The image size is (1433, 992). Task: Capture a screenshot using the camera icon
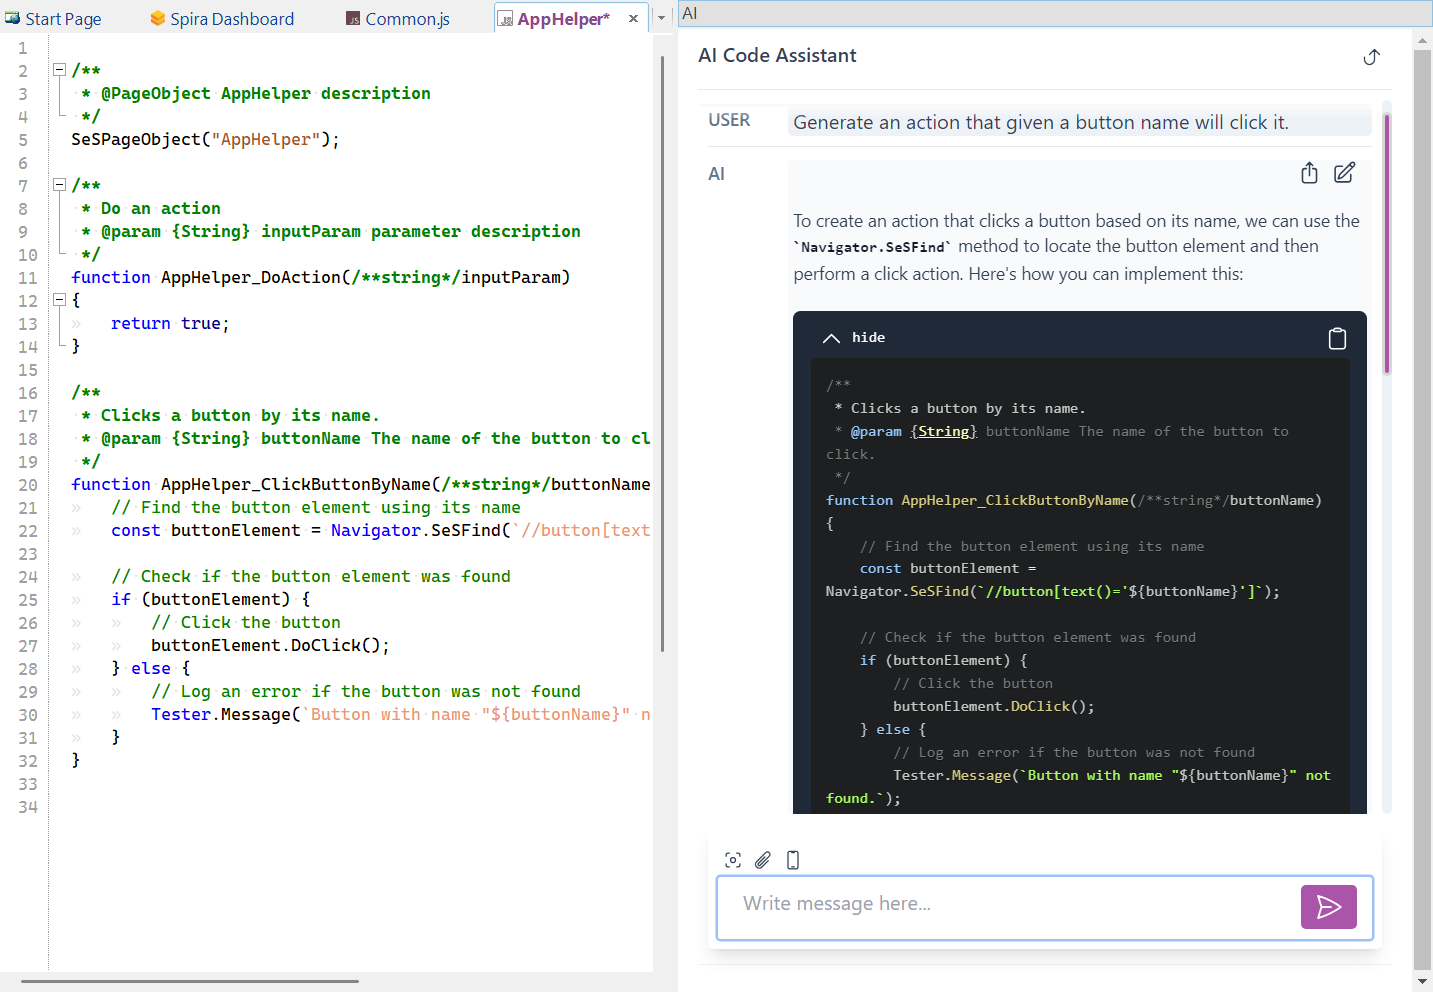tap(733, 860)
